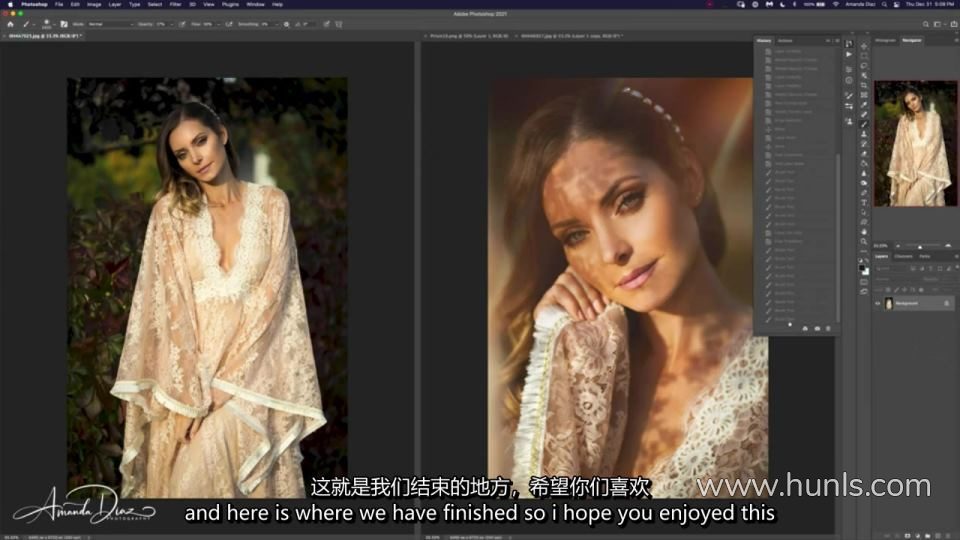Screen dimensions: 960x540
Task: Select the Hand tool
Action: pos(864,231)
